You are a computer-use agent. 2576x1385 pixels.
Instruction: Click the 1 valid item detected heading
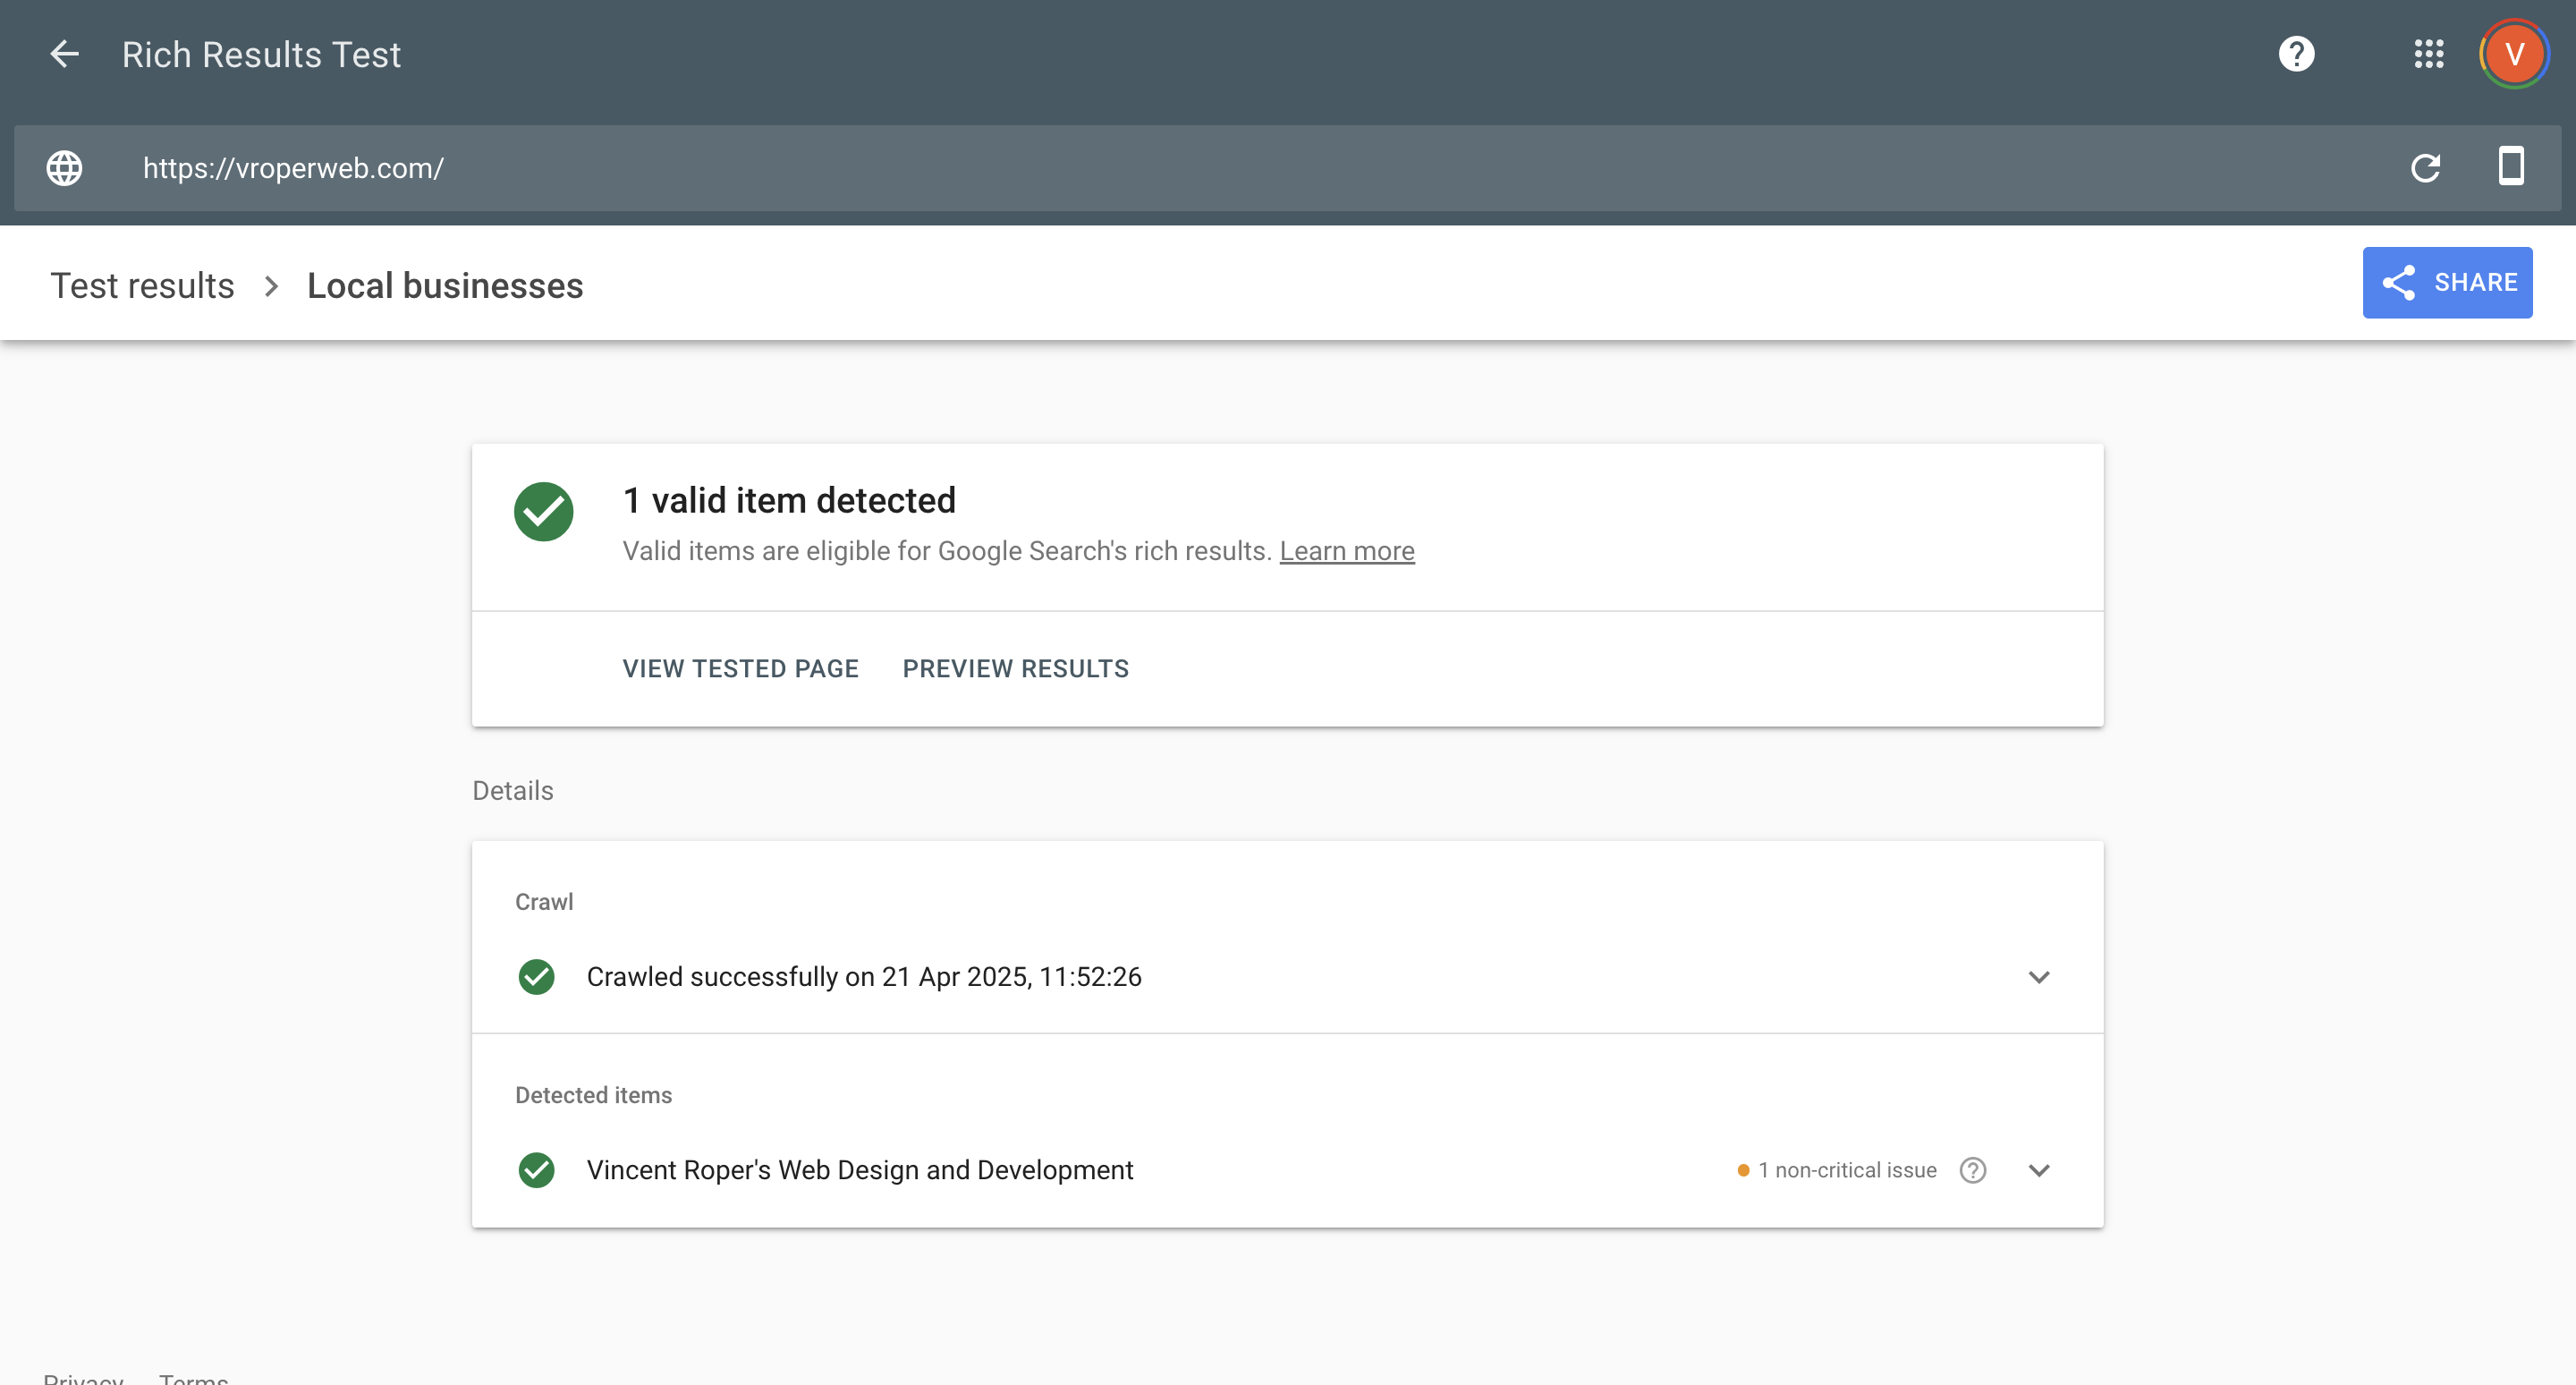point(789,500)
